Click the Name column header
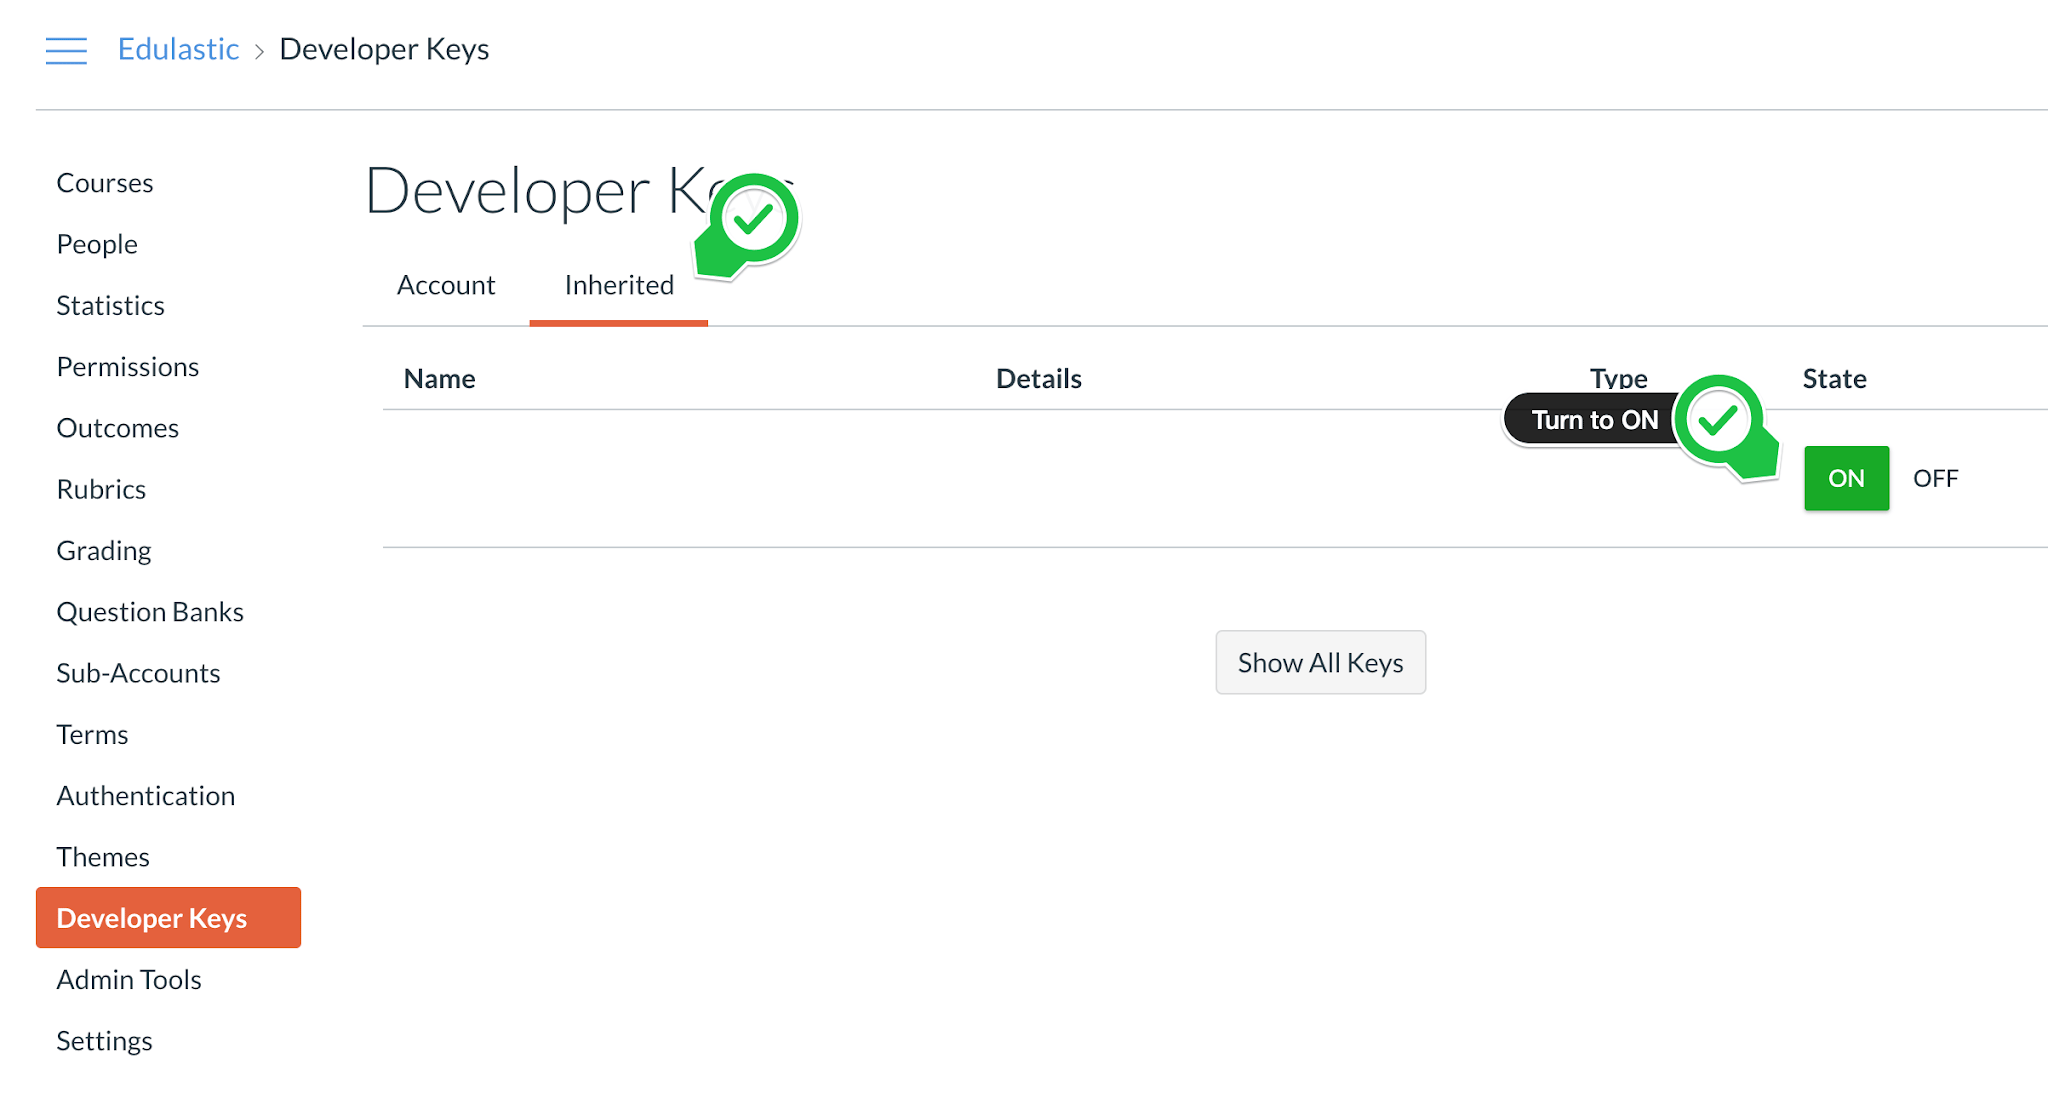 (x=439, y=379)
